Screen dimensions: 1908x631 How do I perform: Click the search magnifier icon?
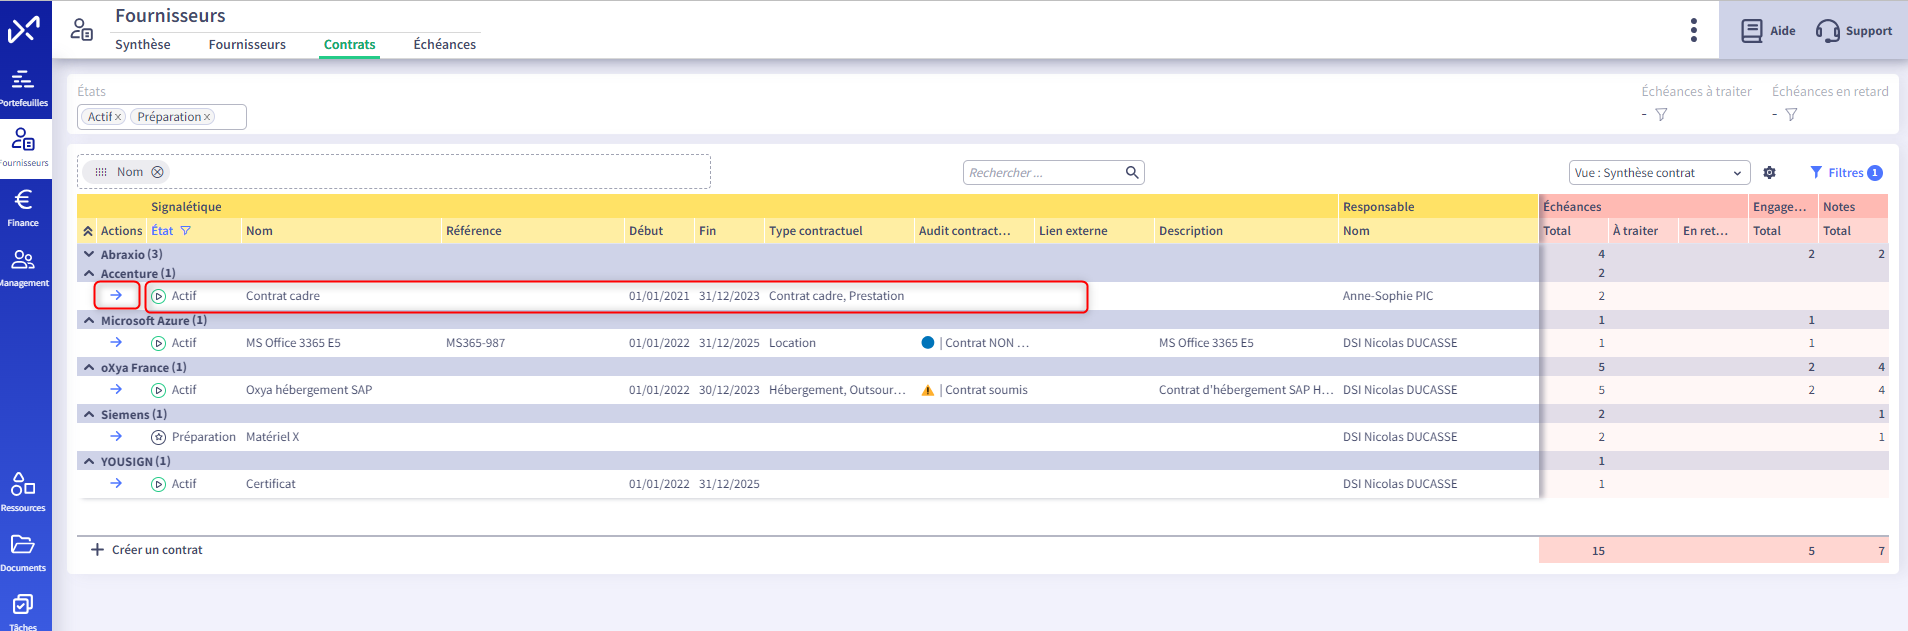[x=1132, y=172]
